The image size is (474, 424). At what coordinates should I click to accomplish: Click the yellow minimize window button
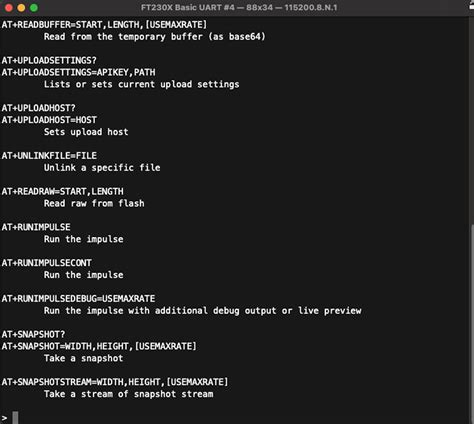tap(21, 7)
